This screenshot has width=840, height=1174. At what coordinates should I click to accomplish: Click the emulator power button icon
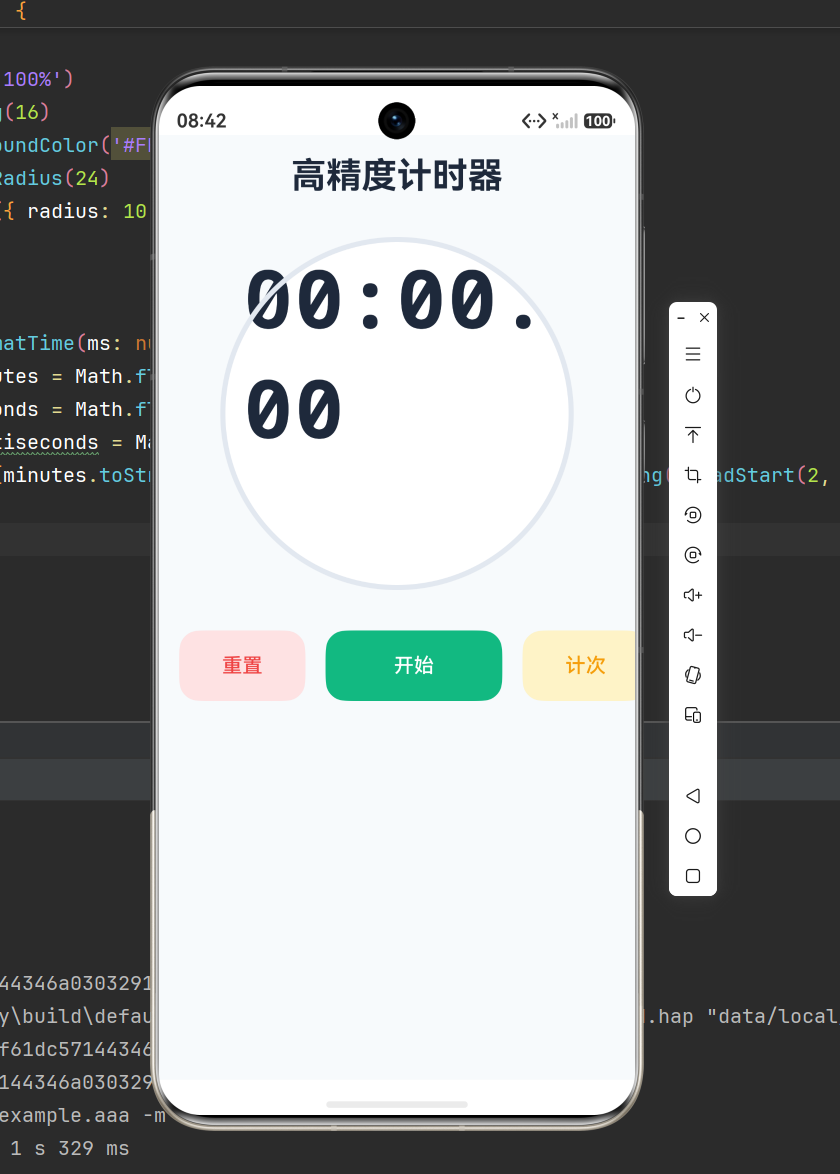[693, 395]
